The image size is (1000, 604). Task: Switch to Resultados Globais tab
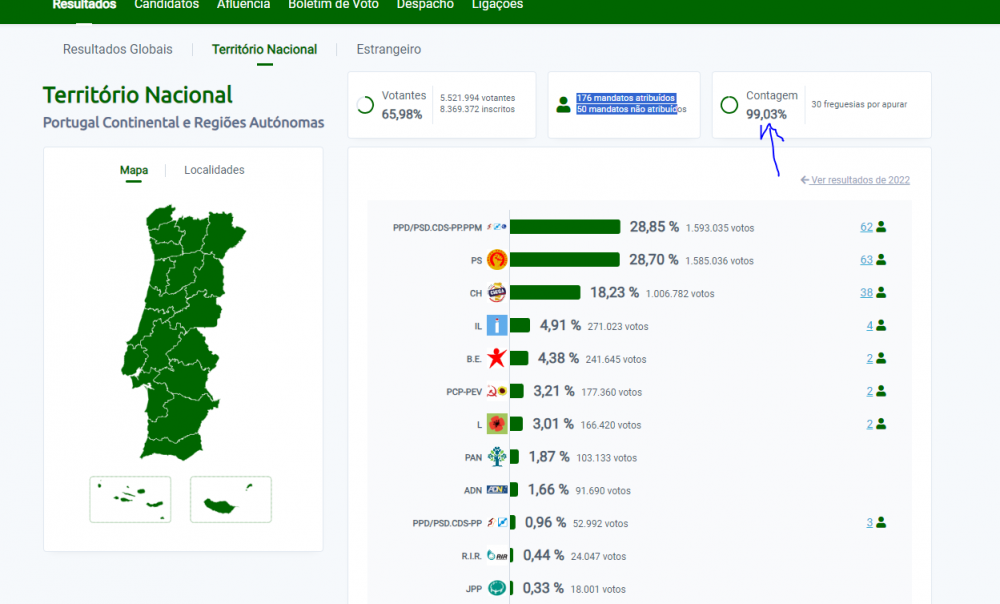point(117,49)
